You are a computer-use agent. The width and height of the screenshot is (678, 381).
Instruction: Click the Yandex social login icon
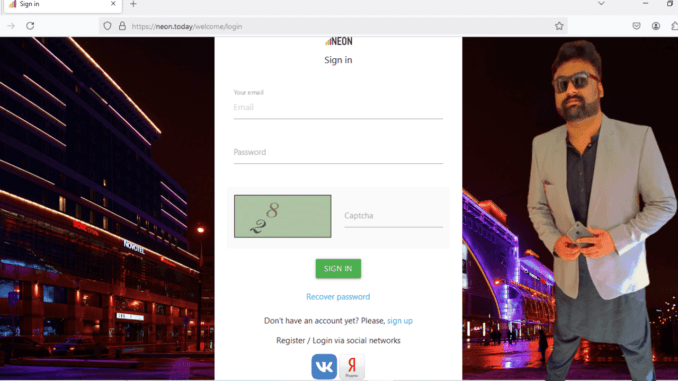coord(352,367)
